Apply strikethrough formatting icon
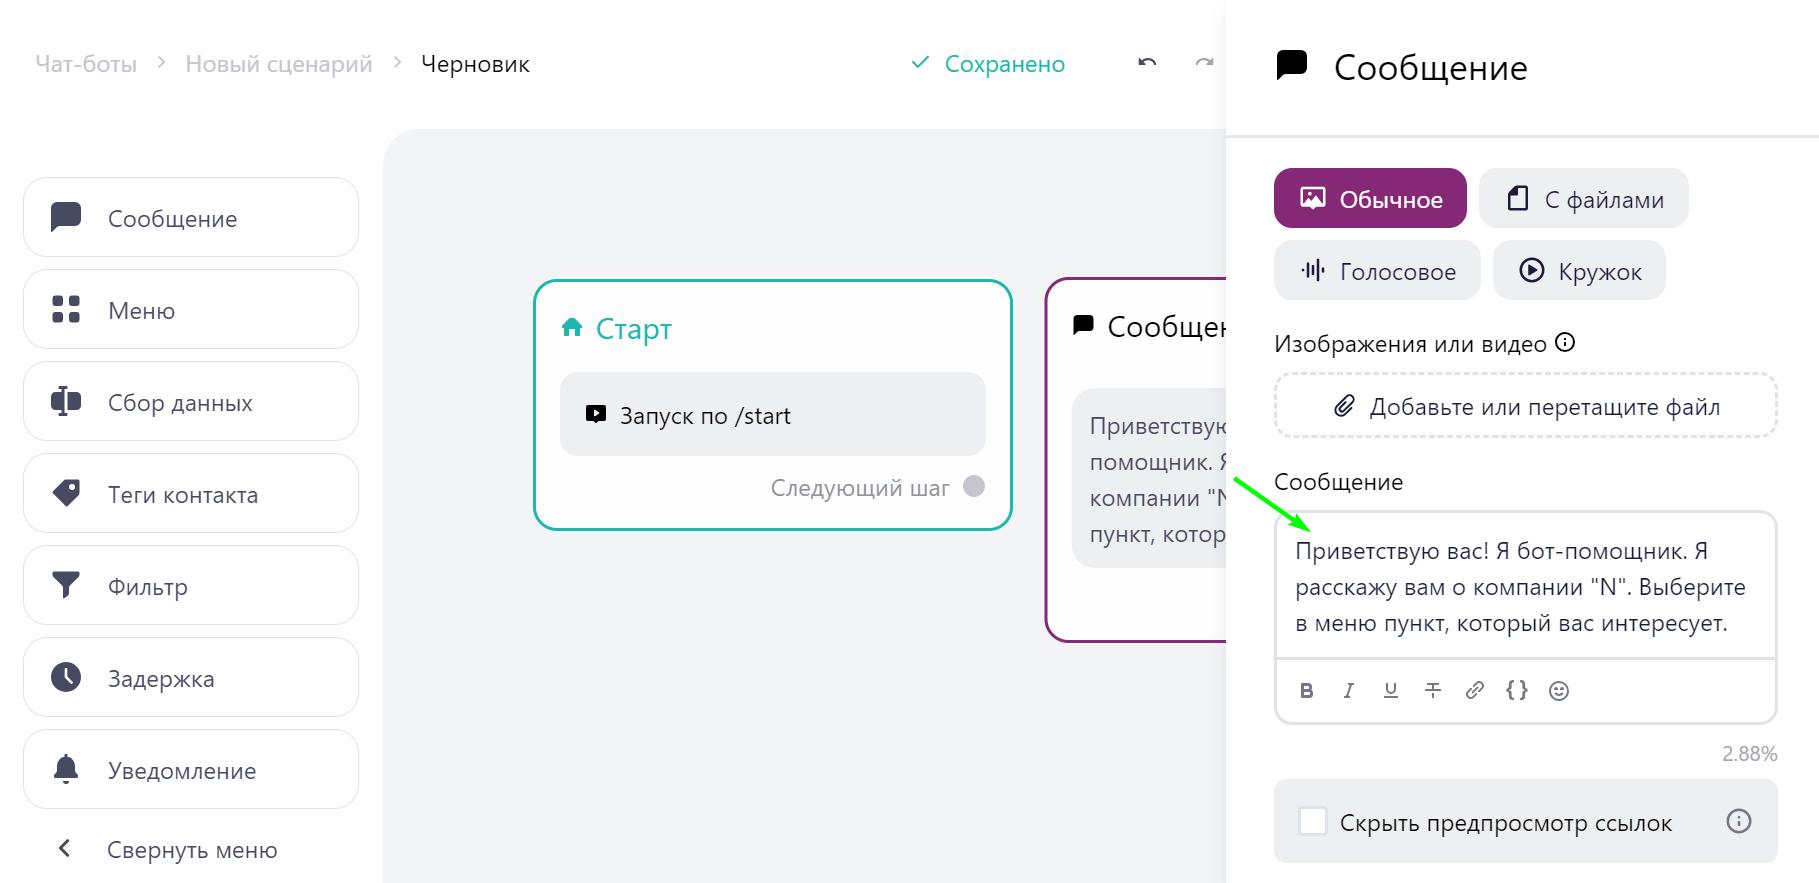Image resolution: width=1819 pixels, height=883 pixels. 1432,691
